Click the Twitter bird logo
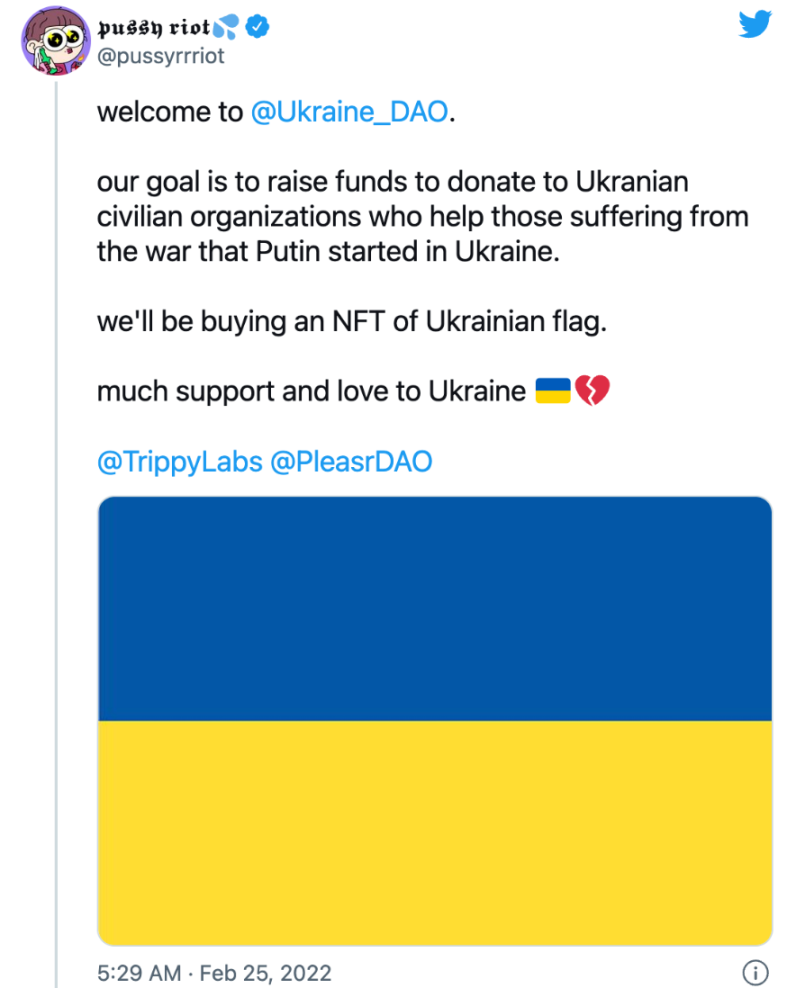The width and height of the screenshot is (787, 988). 755,24
